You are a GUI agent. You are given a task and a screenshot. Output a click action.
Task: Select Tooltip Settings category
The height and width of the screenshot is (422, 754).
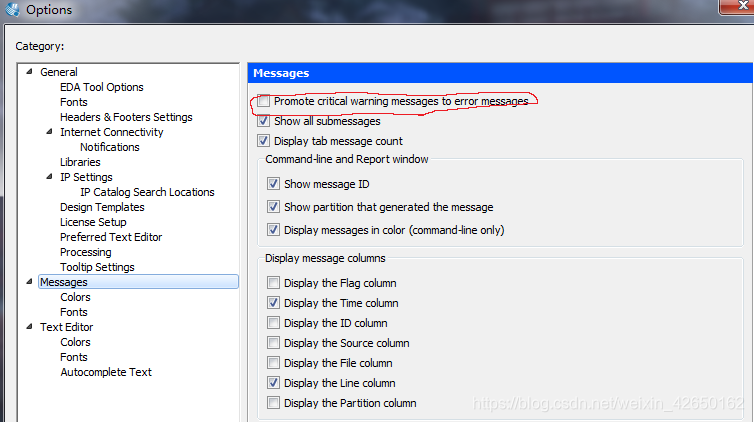(97, 267)
